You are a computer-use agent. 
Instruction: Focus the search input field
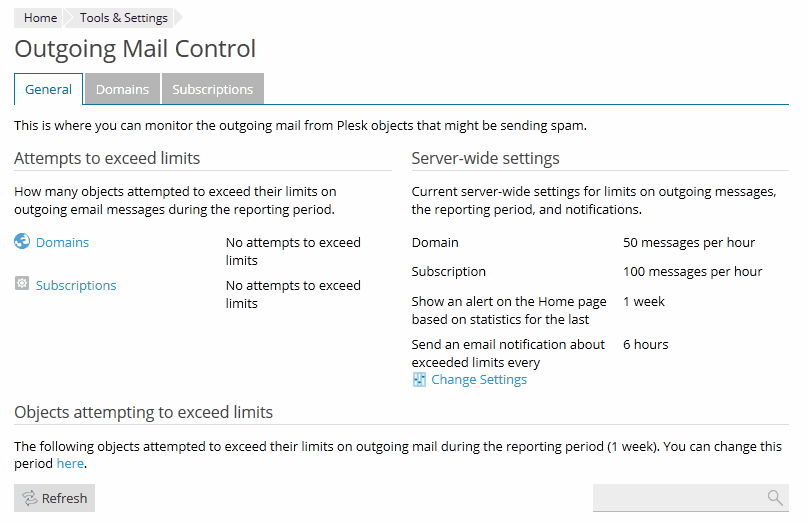[678, 498]
